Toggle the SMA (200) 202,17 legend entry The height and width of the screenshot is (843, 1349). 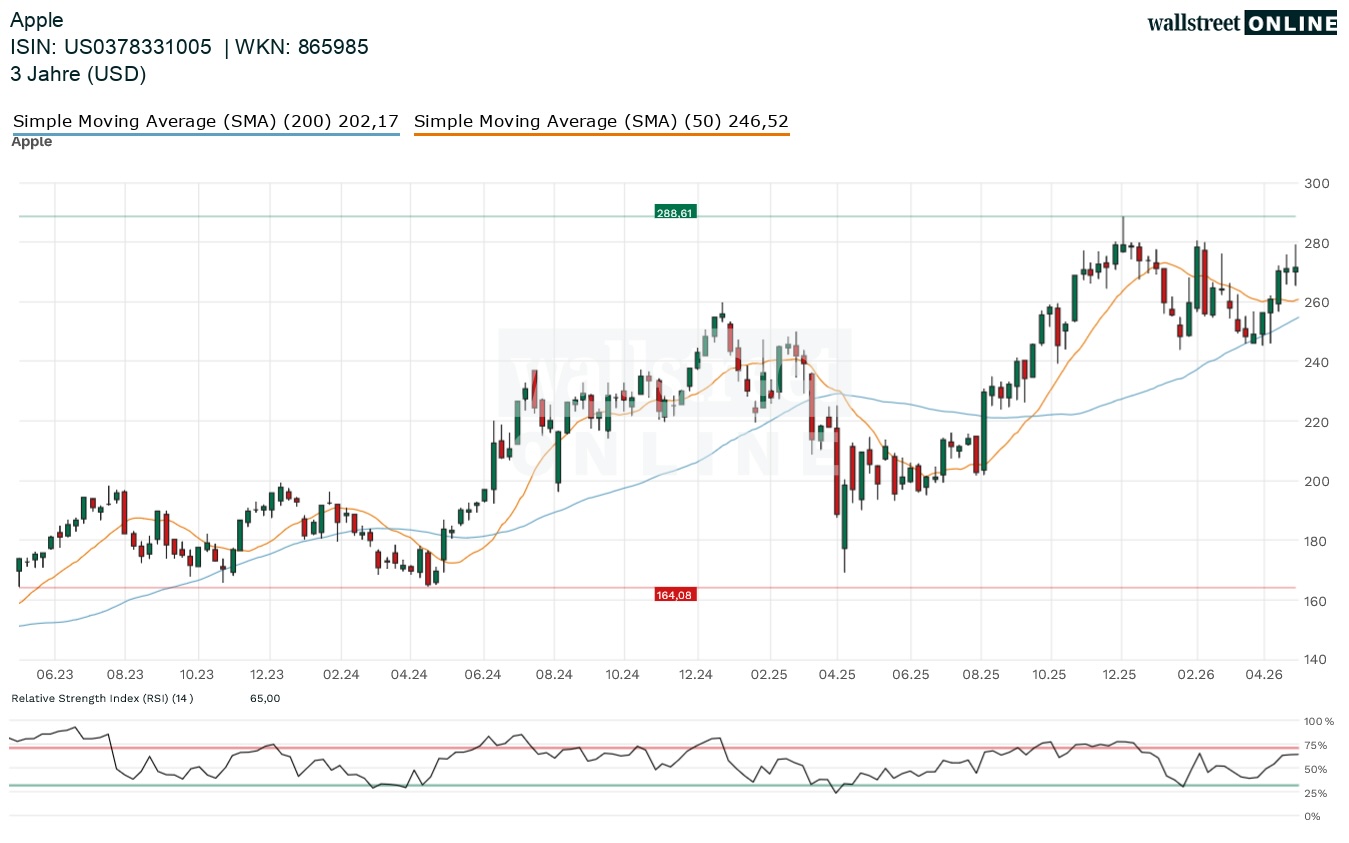[x=206, y=122]
